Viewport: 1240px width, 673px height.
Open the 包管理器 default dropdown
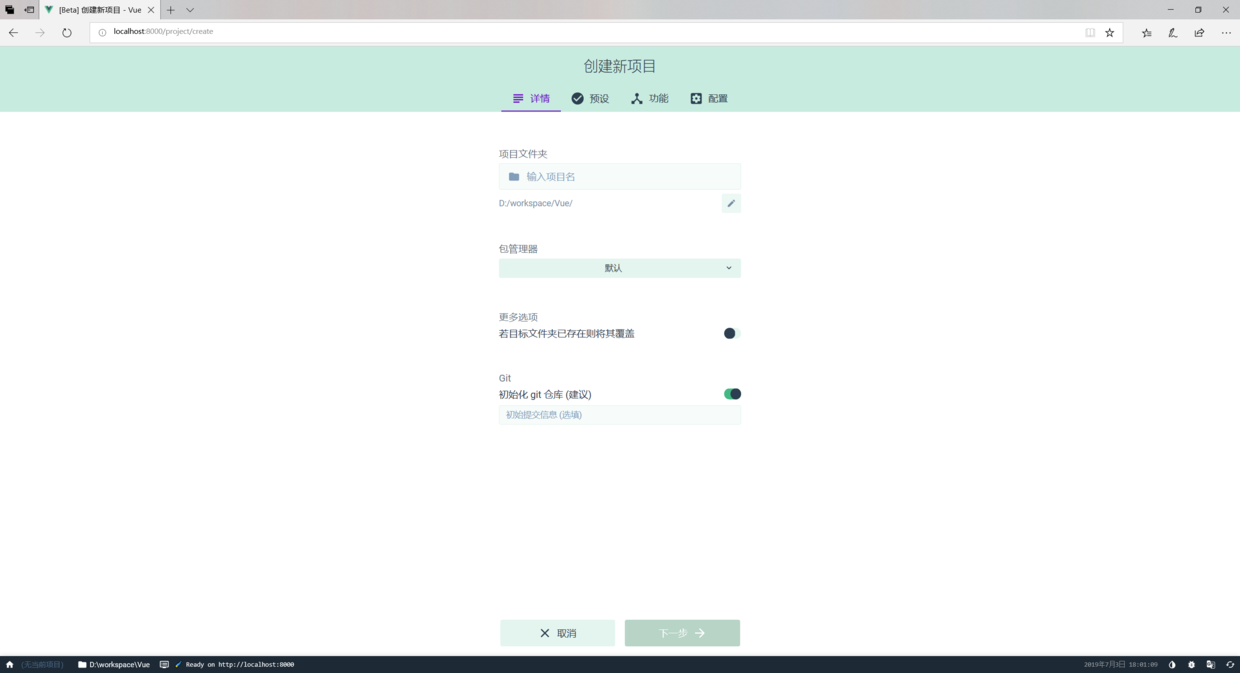coord(619,268)
